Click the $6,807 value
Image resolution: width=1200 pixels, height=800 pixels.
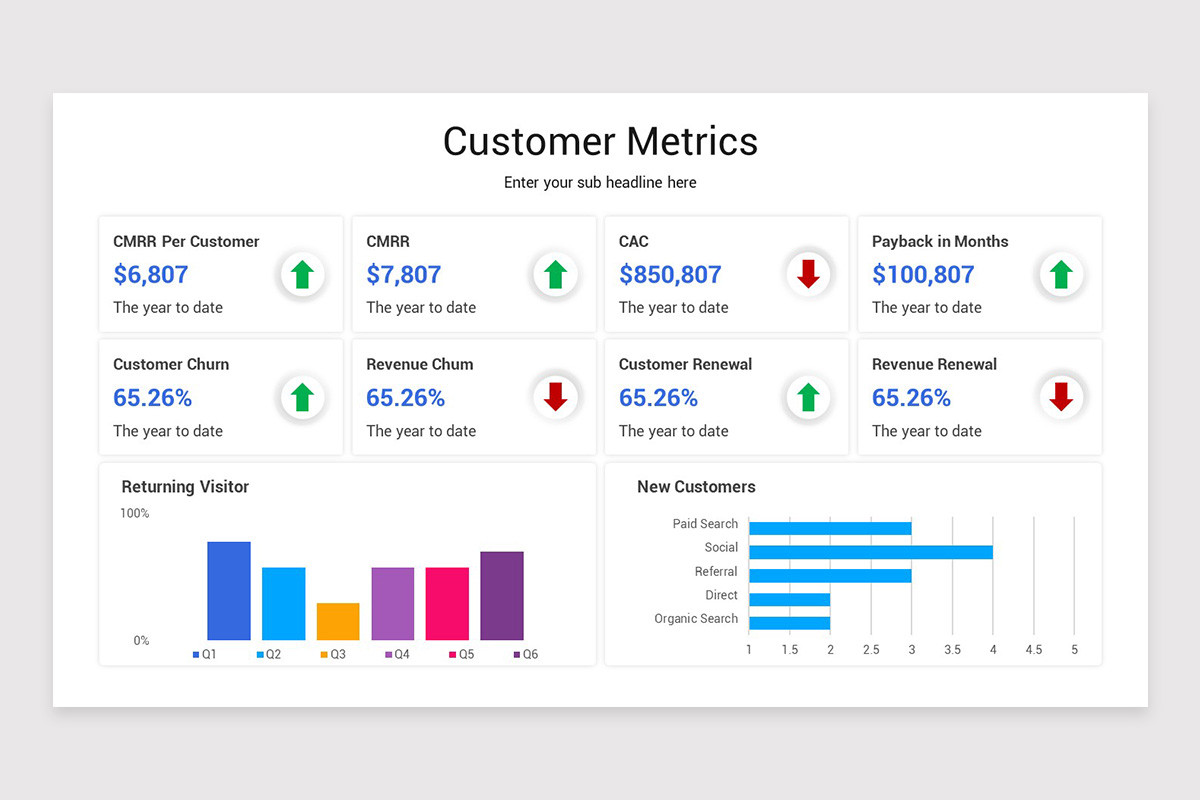151,274
